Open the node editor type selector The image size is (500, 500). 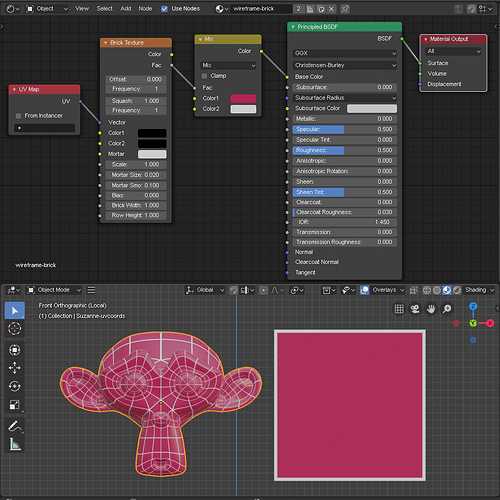[13, 9]
